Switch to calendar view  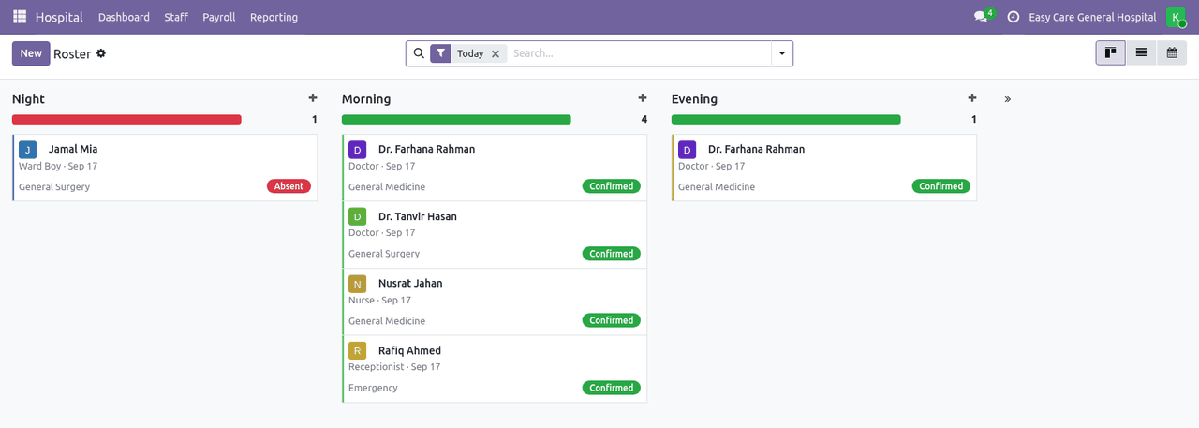1171,53
